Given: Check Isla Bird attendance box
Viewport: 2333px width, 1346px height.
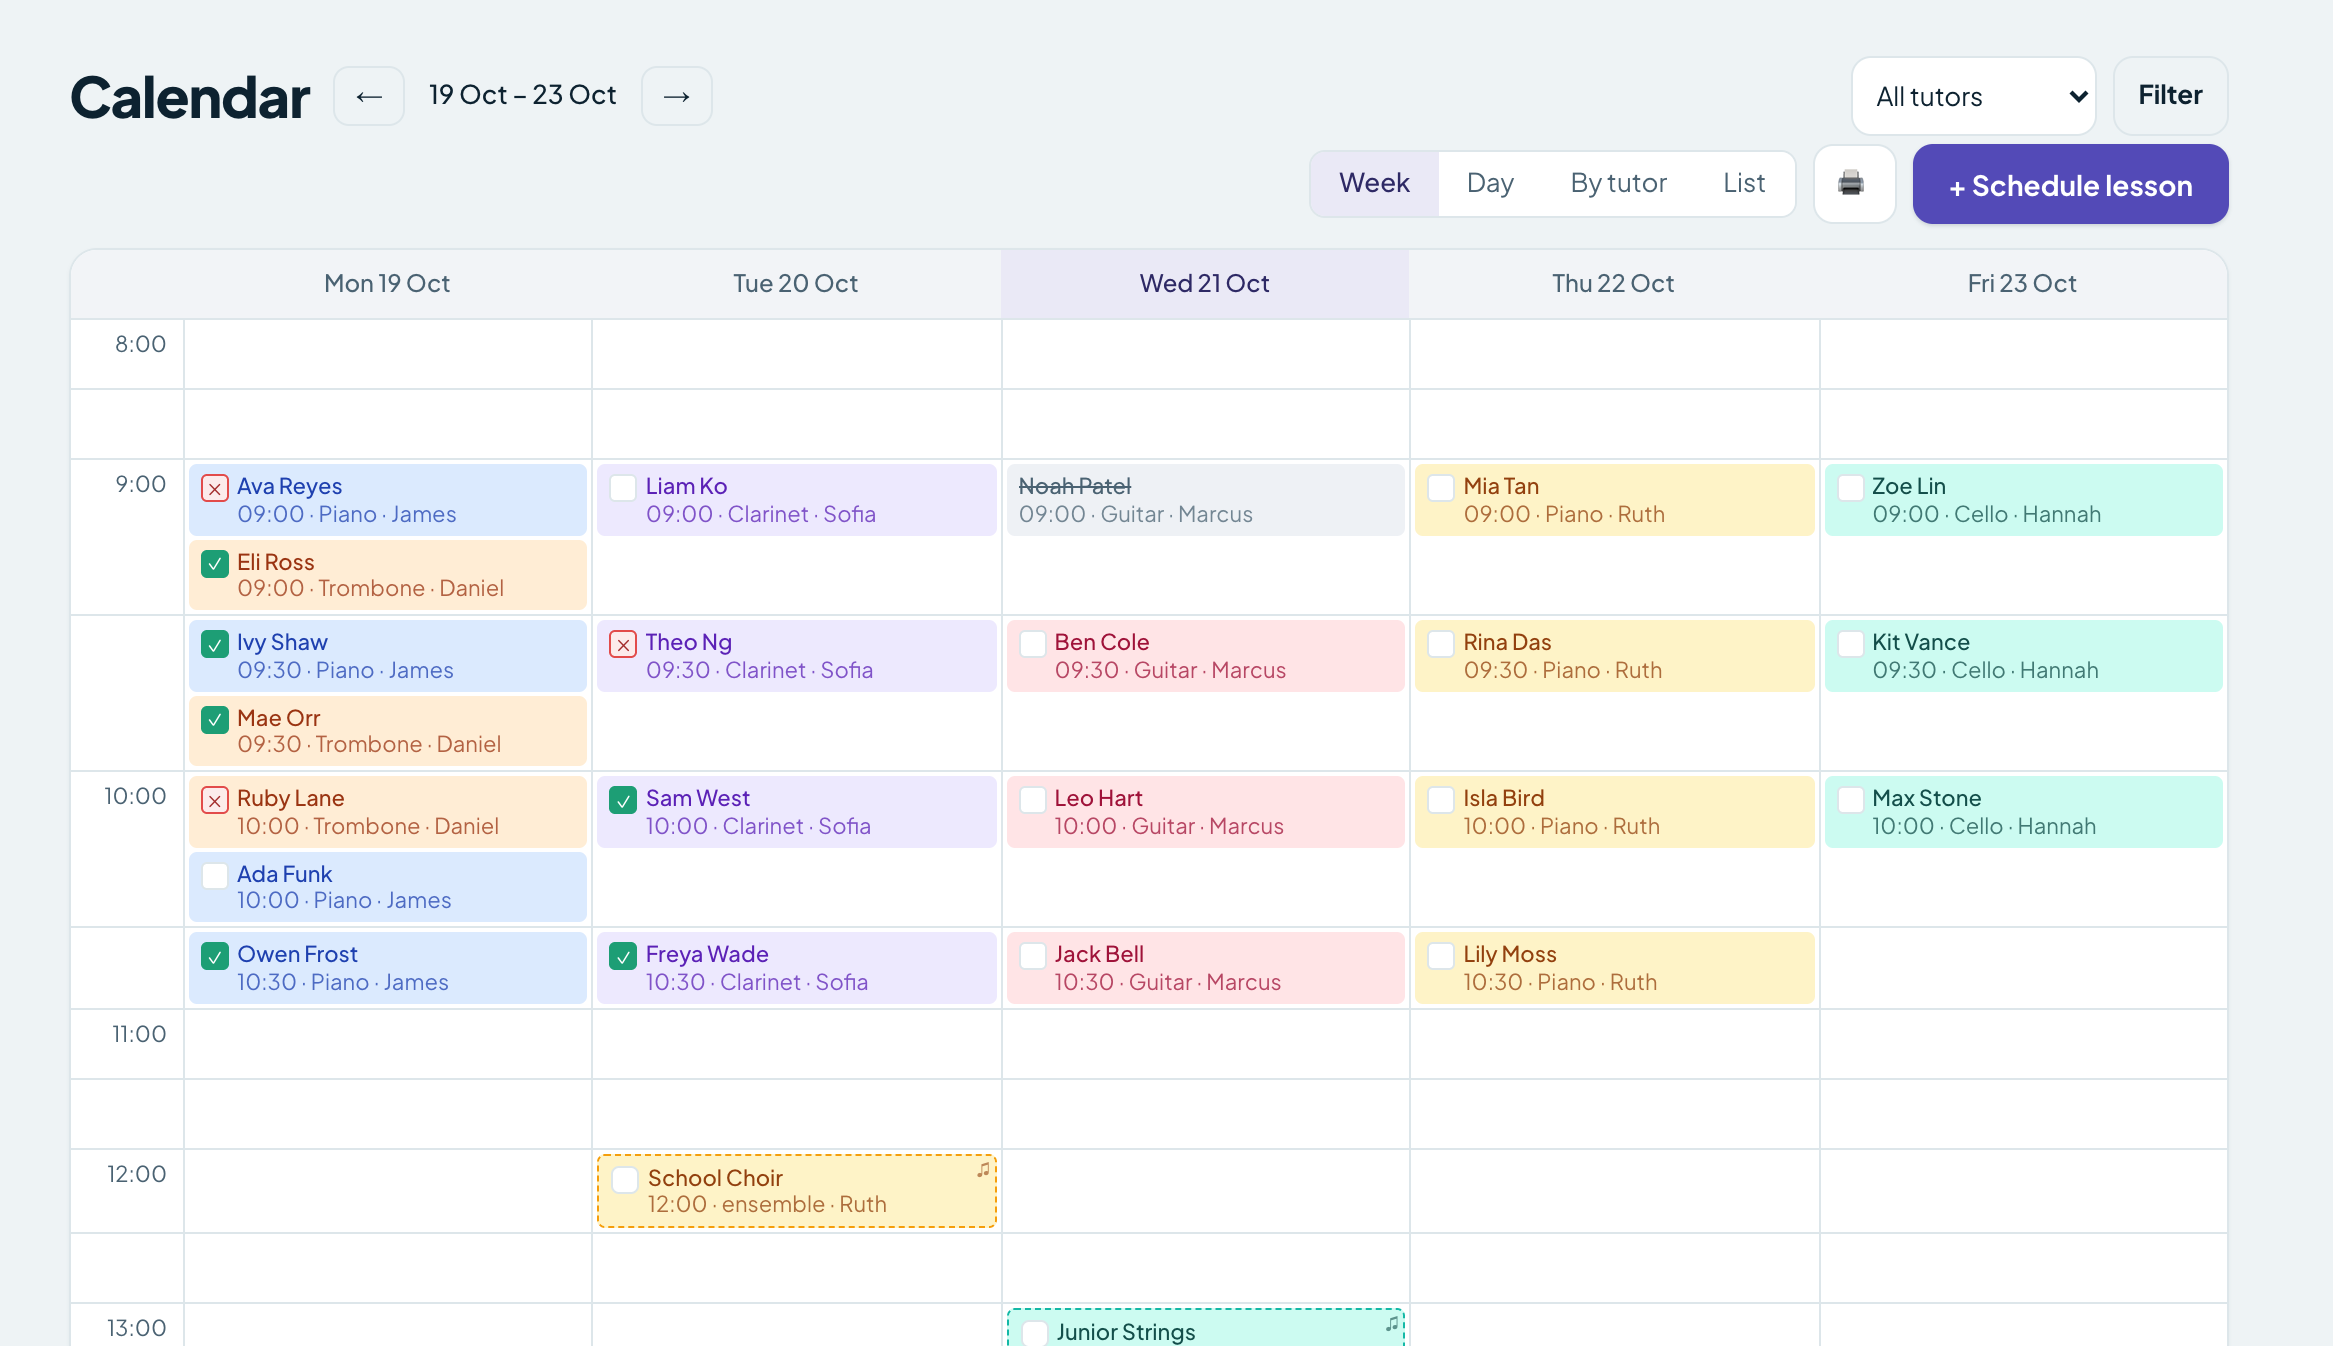Looking at the screenshot, I should click(x=1441, y=800).
